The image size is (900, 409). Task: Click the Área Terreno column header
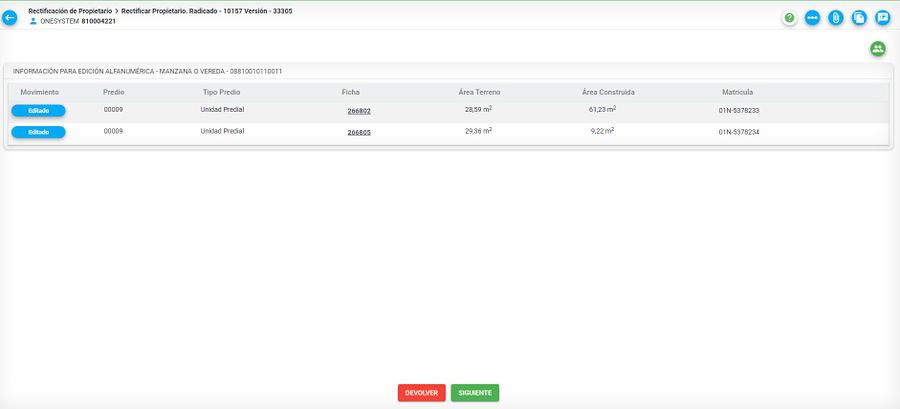coord(480,92)
